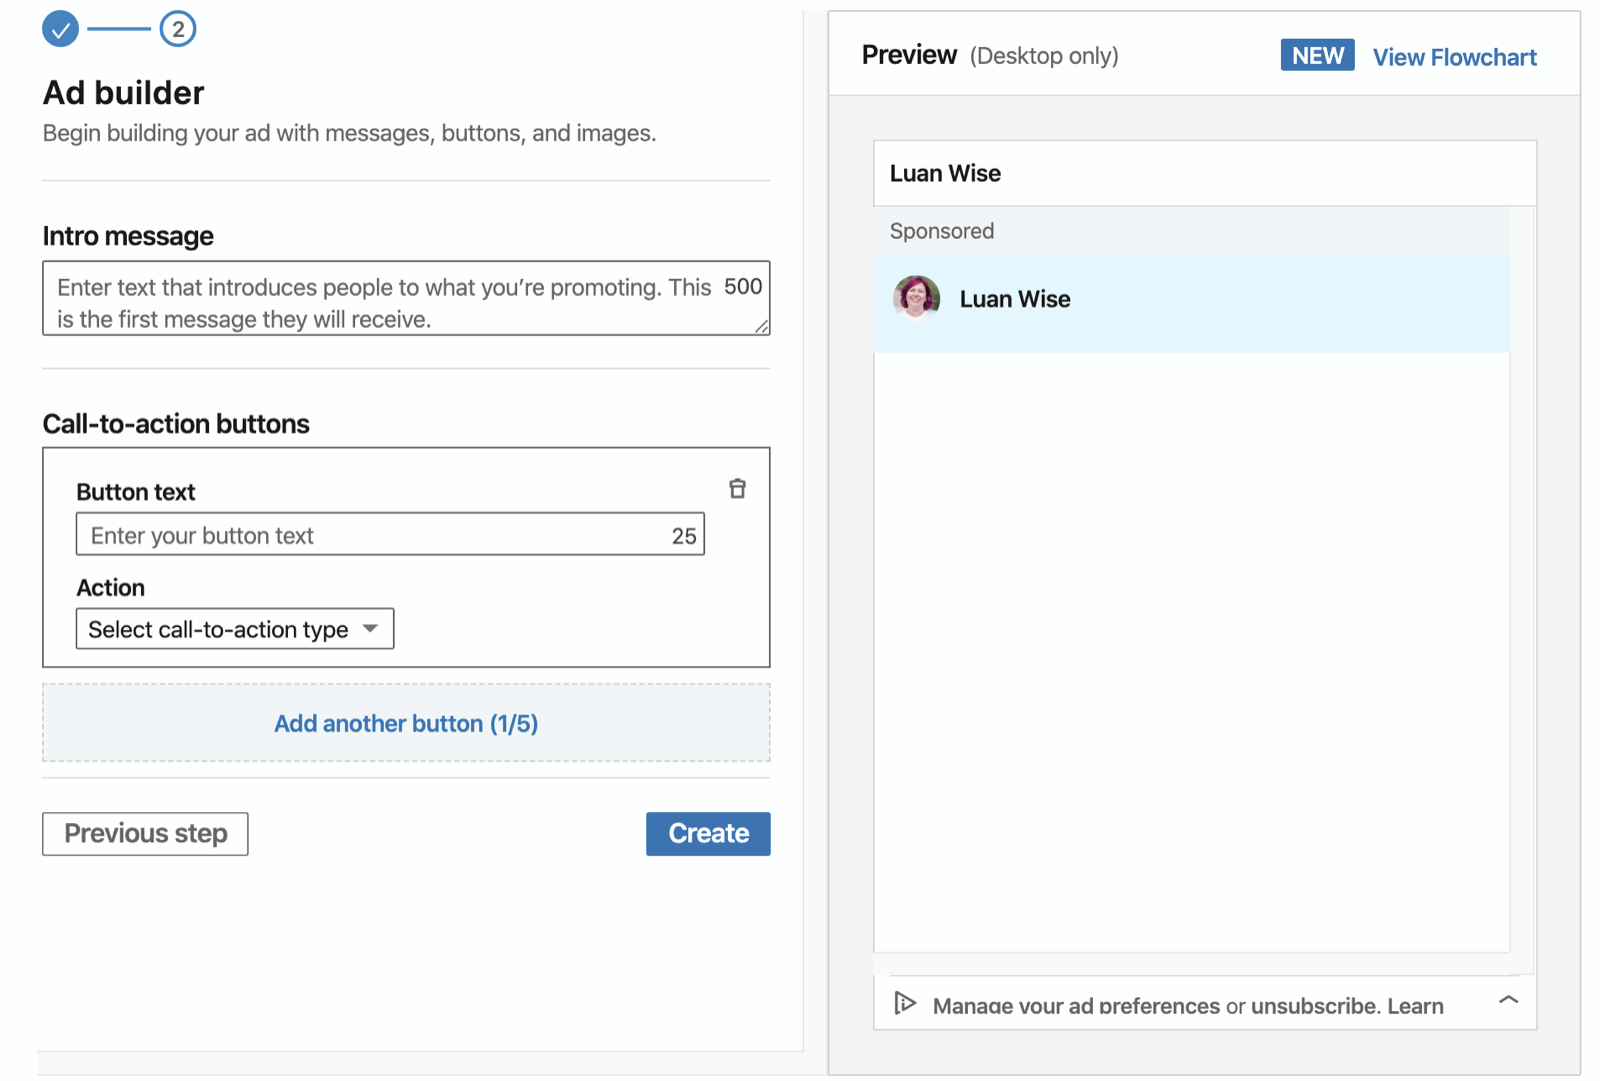This screenshot has height=1081, width=1600.
Task: Click the completed step one checkmark icon
Action: tap(60, 29)
